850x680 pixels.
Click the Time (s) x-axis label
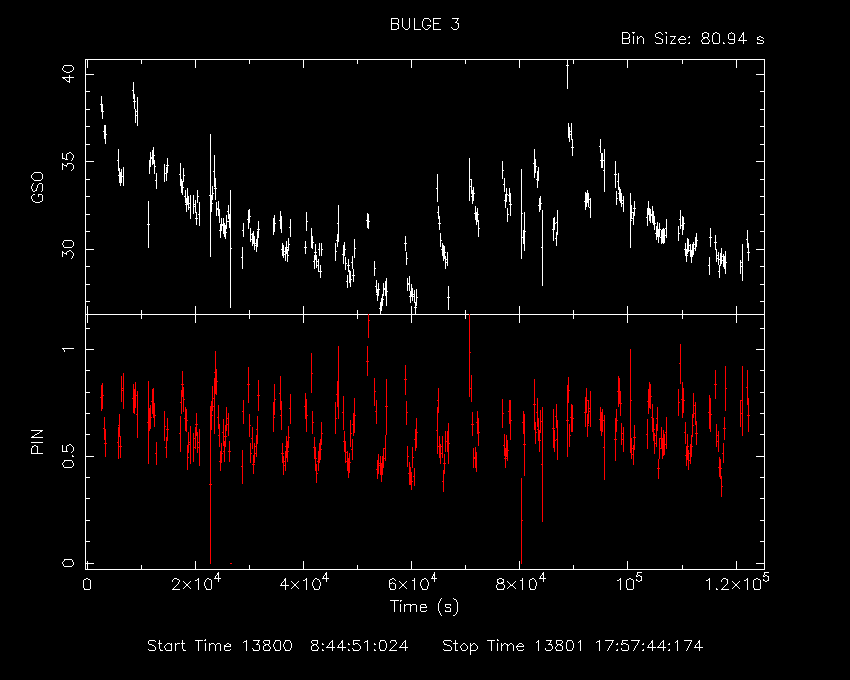424,606
